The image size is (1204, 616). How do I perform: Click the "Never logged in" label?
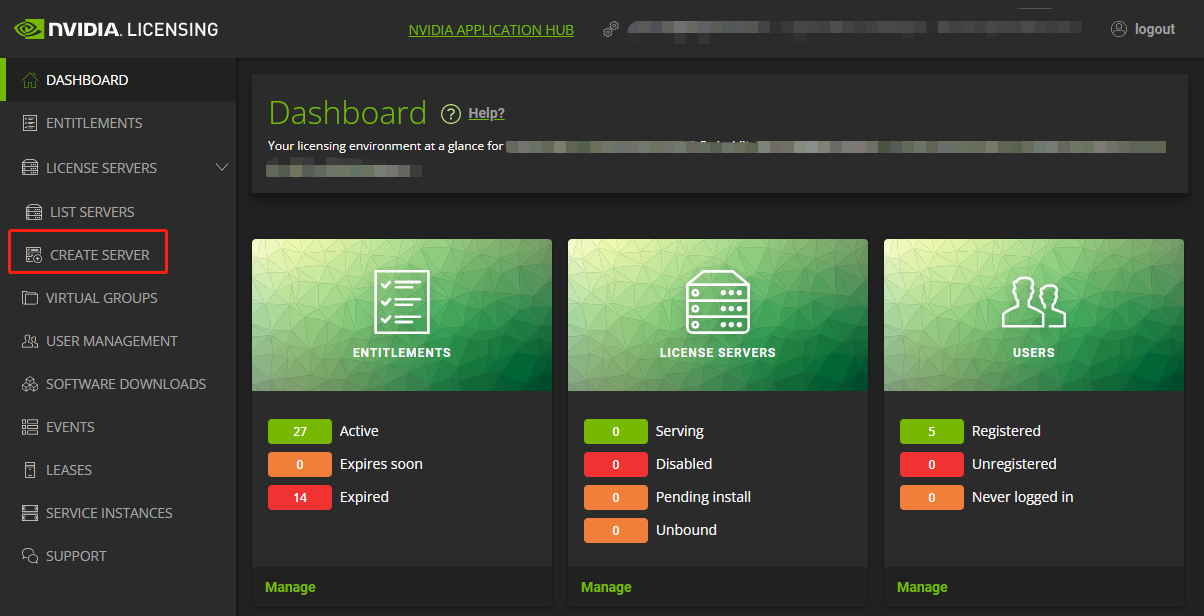point(1022,497)
